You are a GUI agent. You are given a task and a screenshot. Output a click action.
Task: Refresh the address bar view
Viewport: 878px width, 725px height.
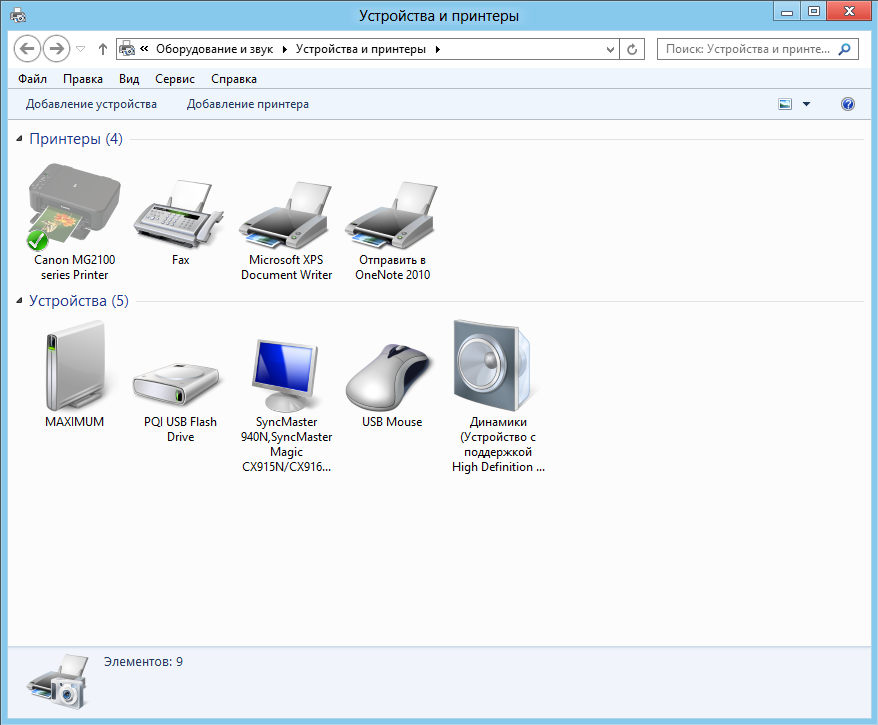[632, 49]
